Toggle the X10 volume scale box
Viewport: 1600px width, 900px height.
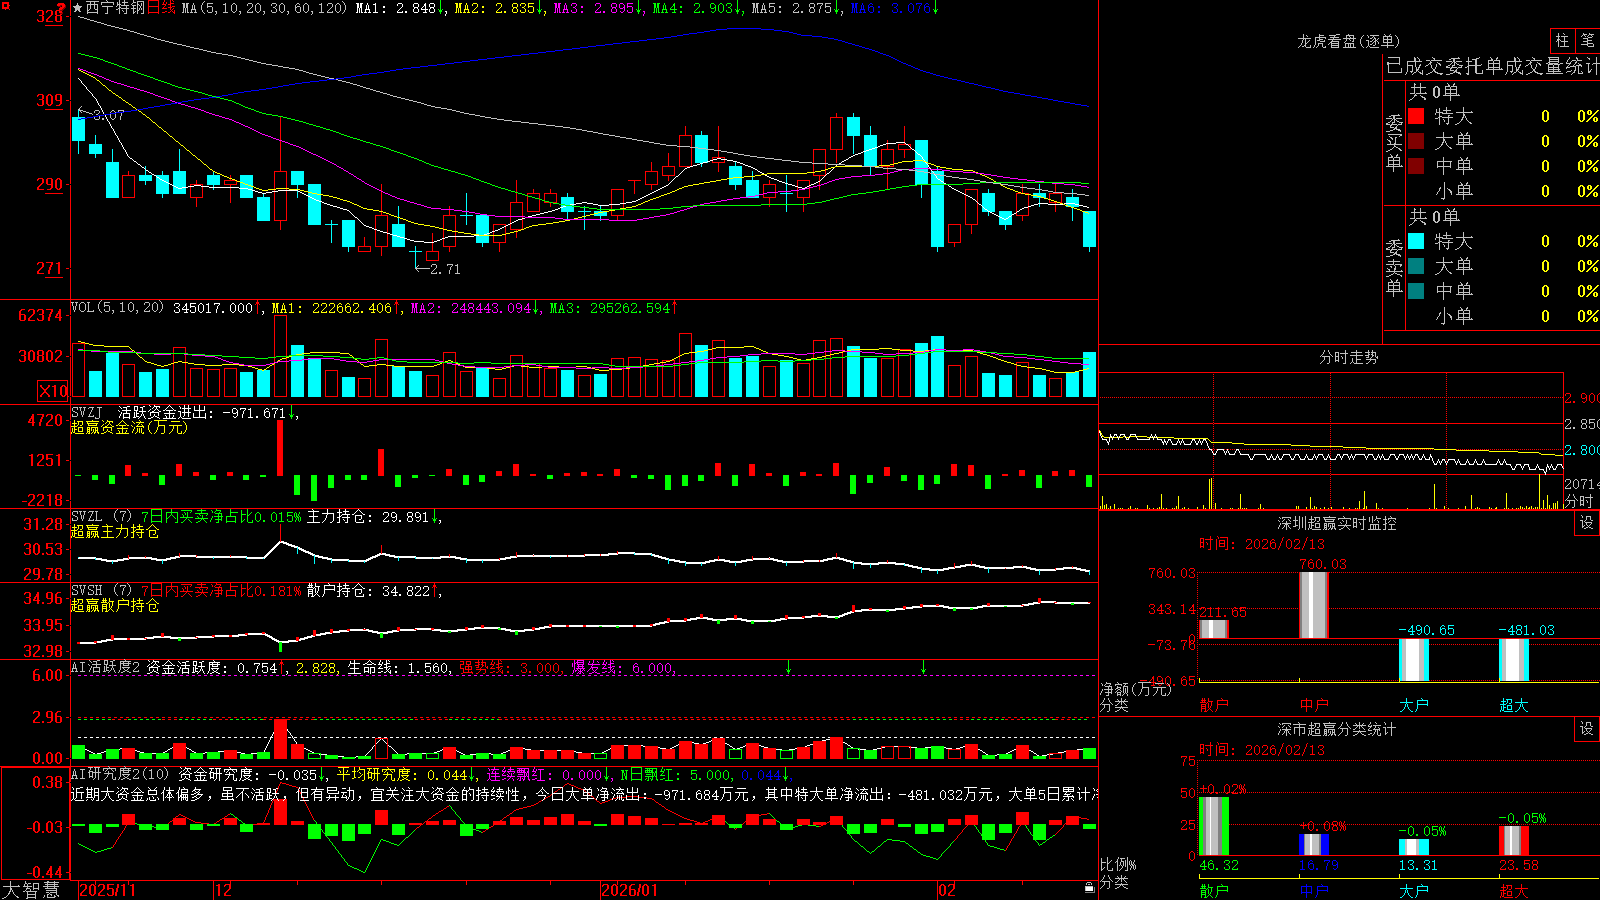pyautogui.click(x=53, y=391)
